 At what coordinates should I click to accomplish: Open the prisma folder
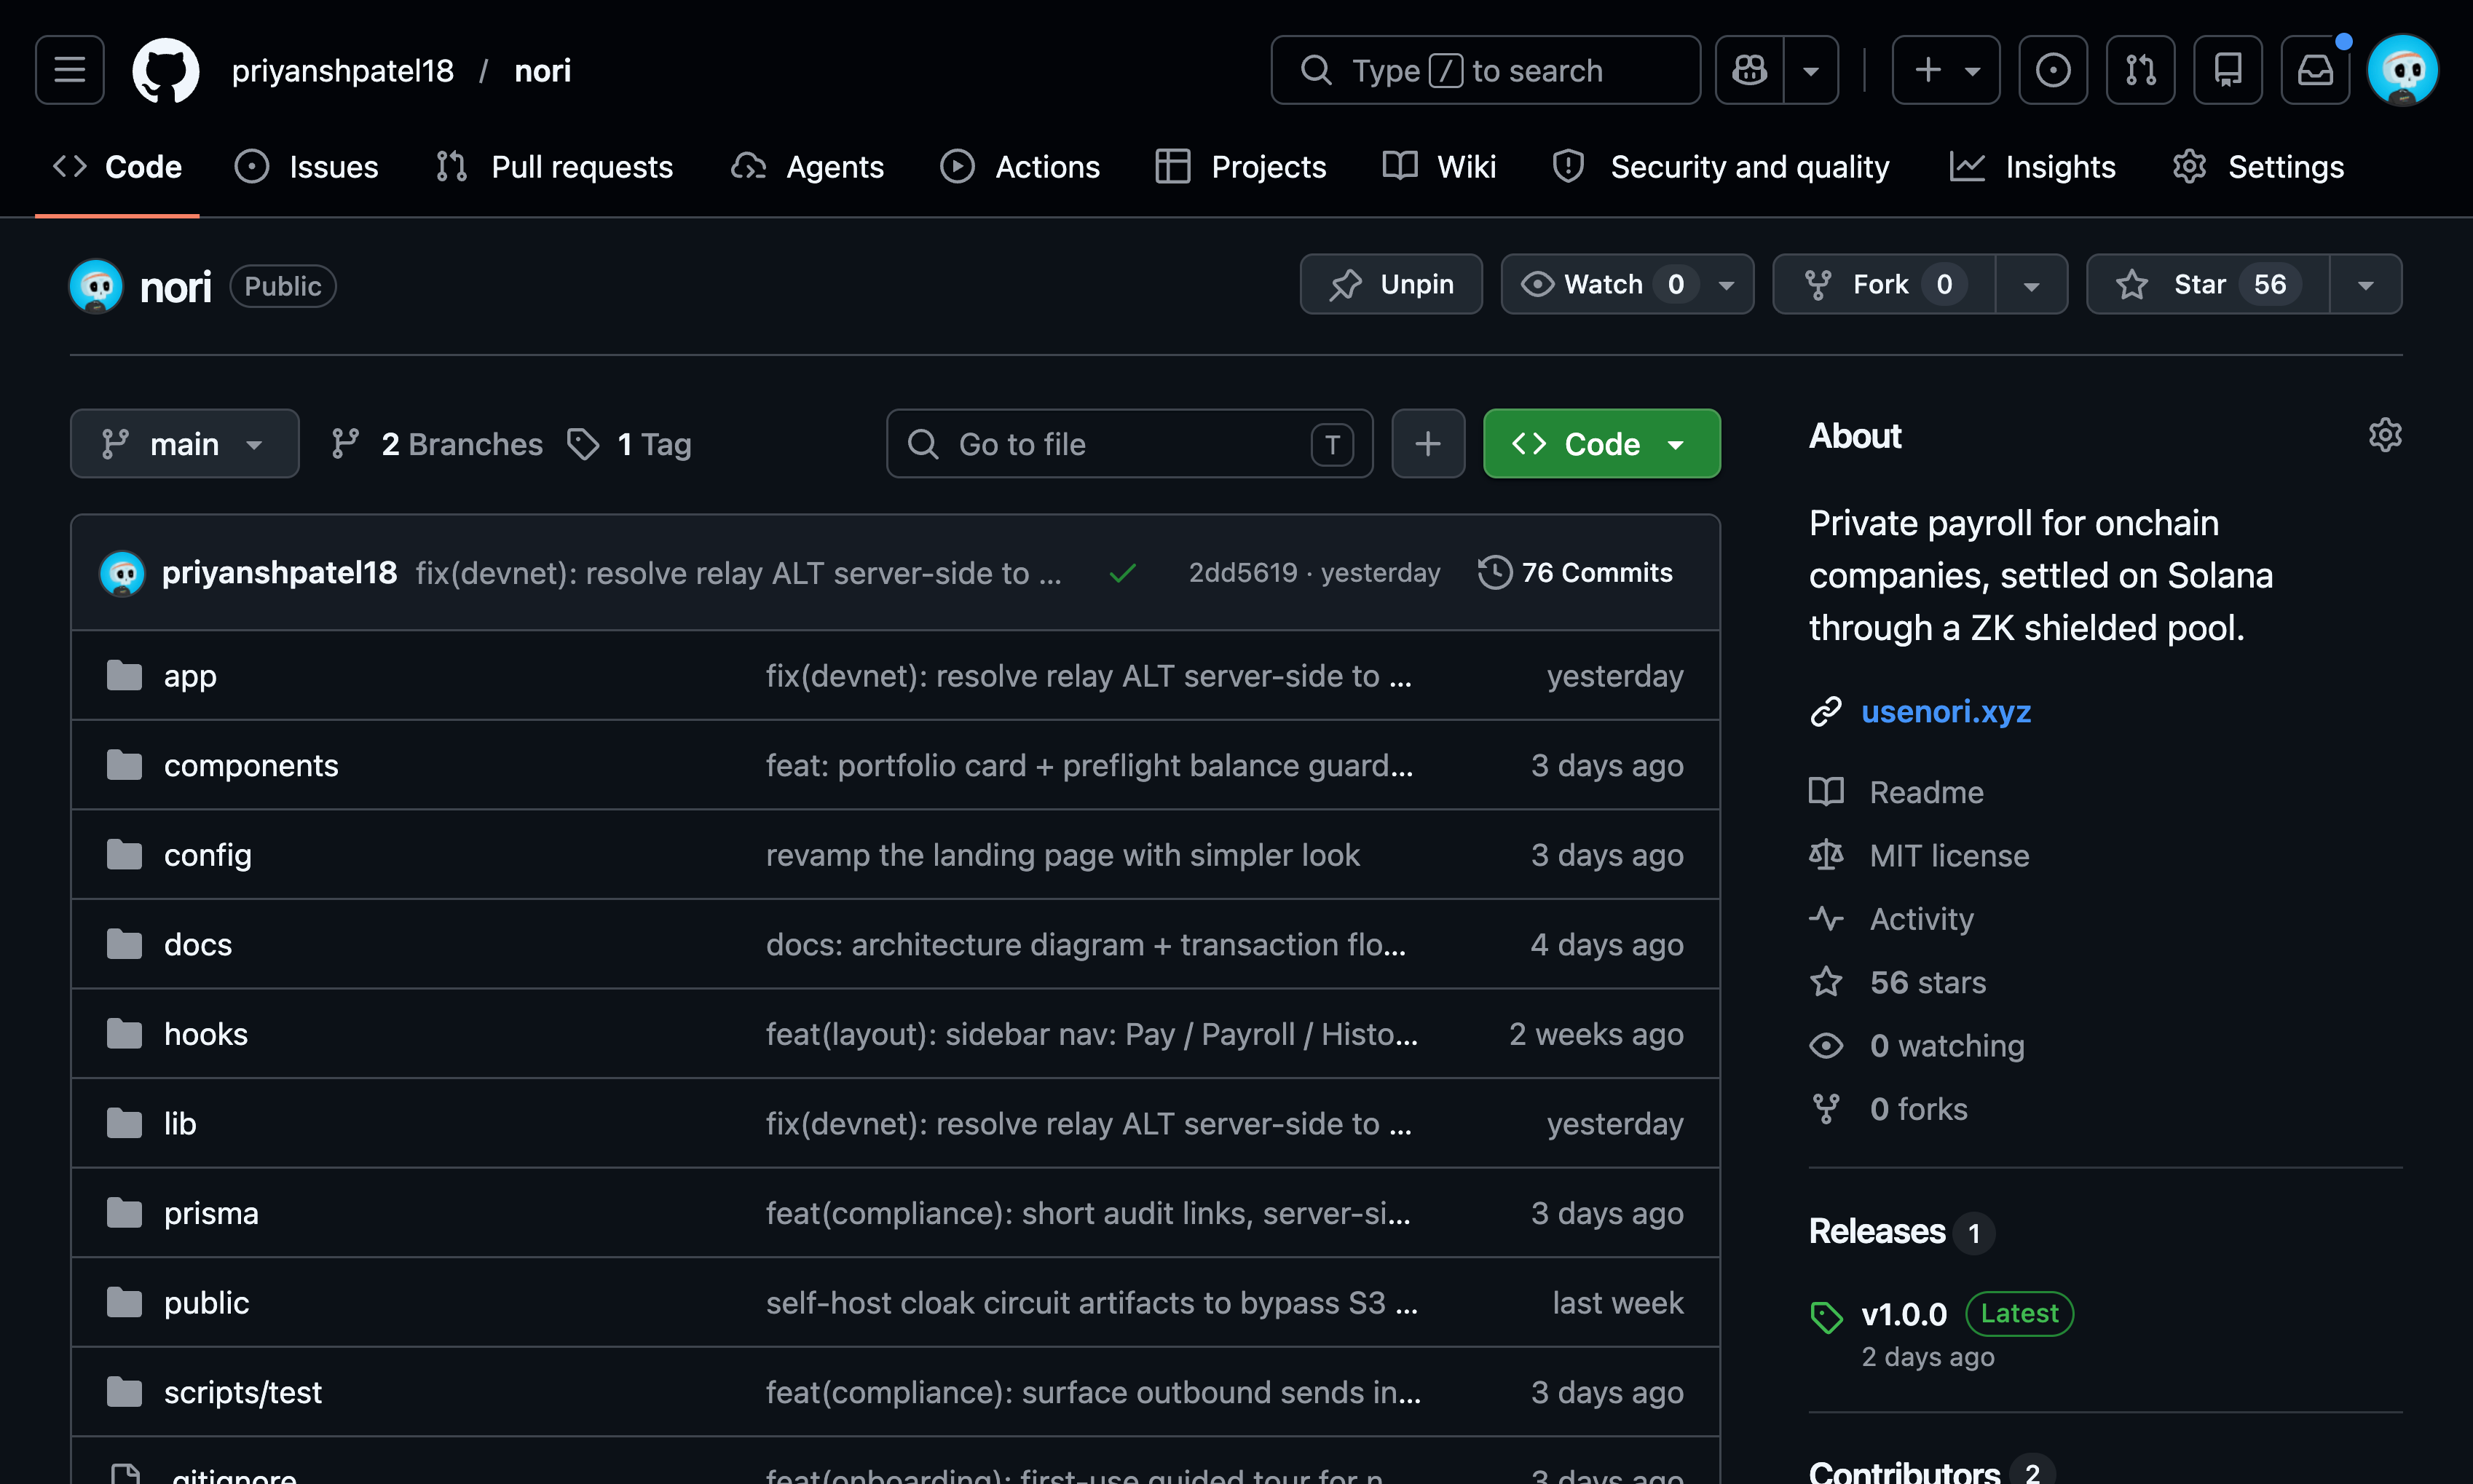[x=211, y=1213]
